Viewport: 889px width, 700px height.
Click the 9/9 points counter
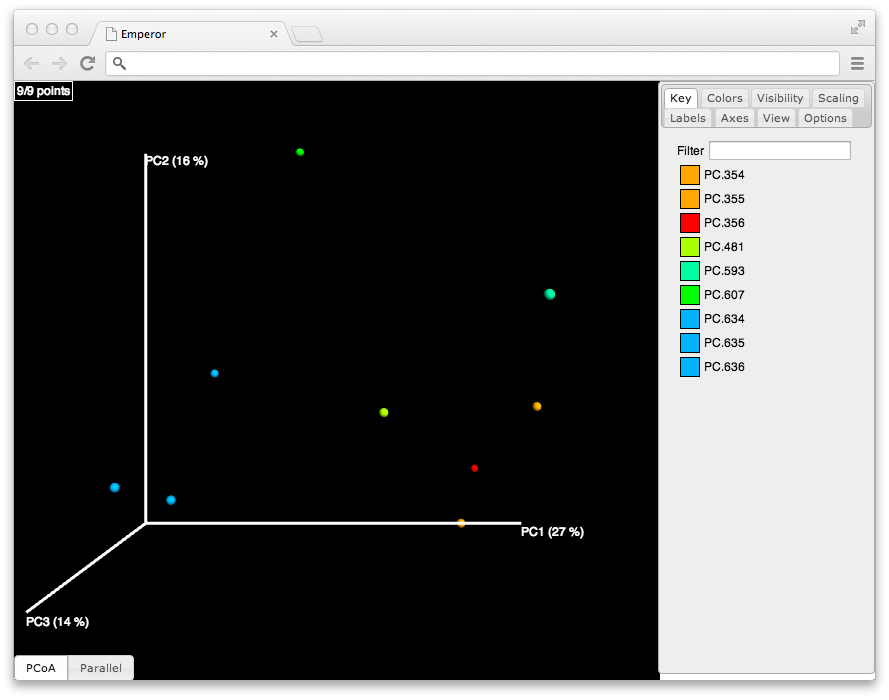click(x=44, y=91)
